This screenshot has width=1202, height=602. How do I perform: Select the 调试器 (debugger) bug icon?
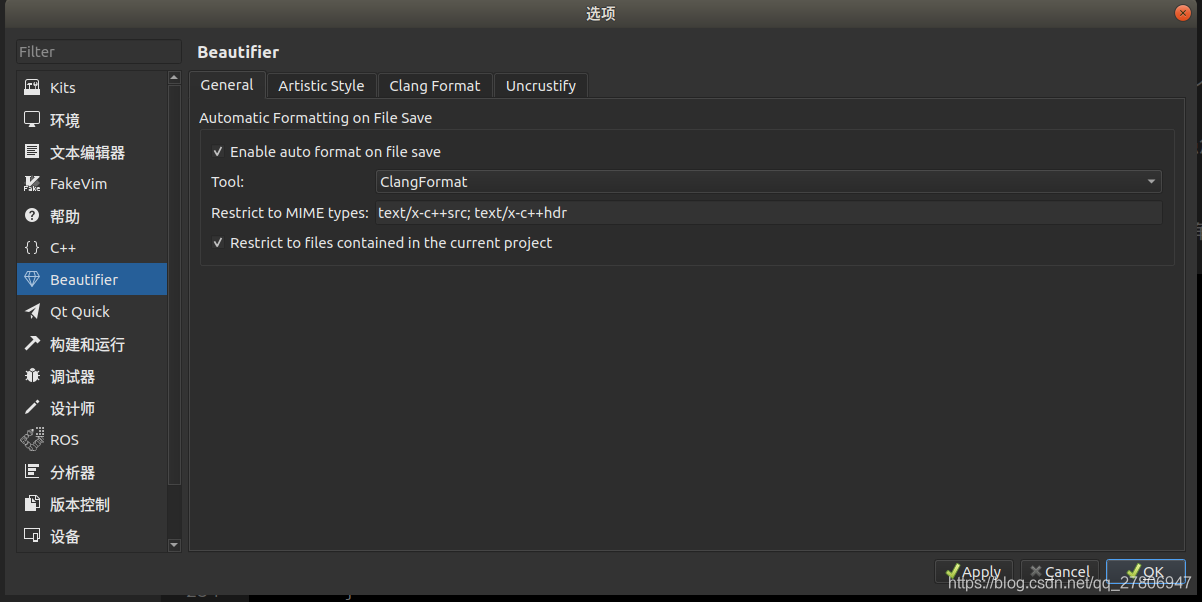(x=31, y=375)
